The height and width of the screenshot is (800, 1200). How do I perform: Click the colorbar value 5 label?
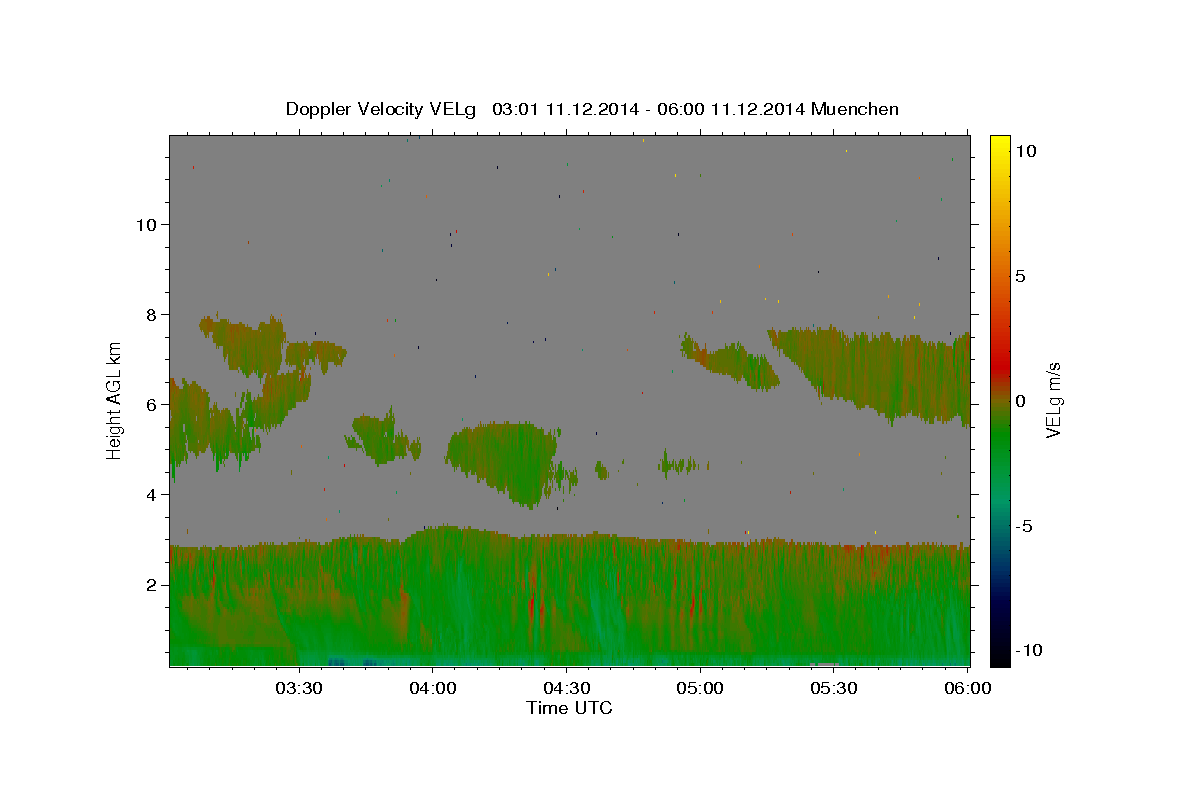(x=1020, y=276)
